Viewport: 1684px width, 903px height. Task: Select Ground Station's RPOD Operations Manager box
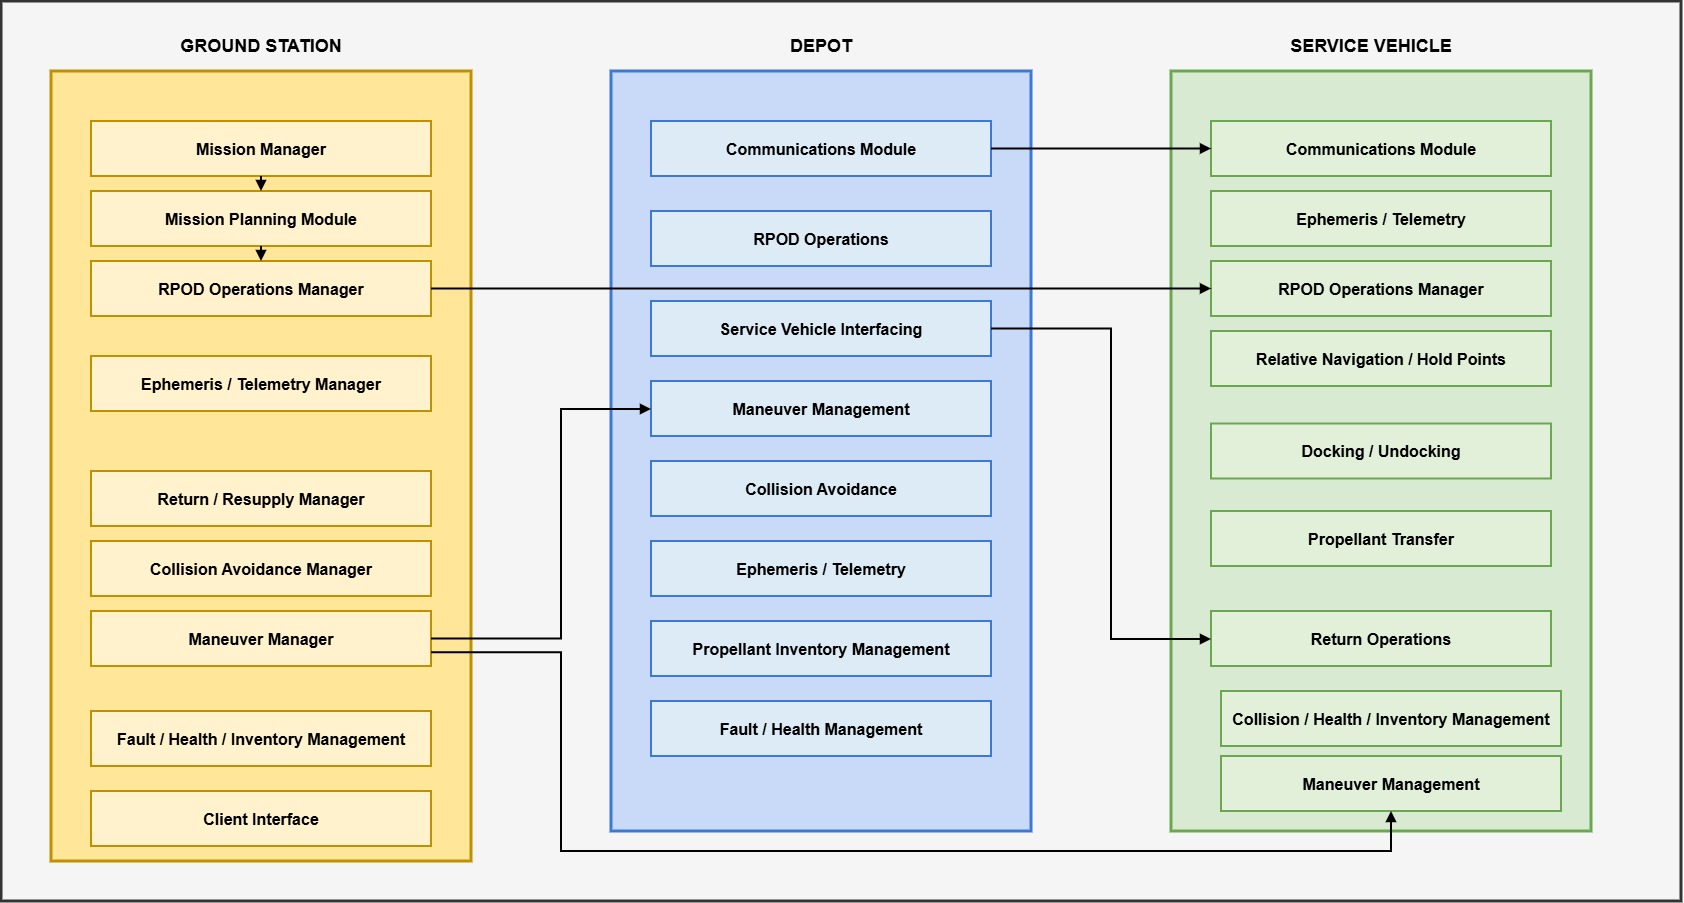[x=260, y=289]
